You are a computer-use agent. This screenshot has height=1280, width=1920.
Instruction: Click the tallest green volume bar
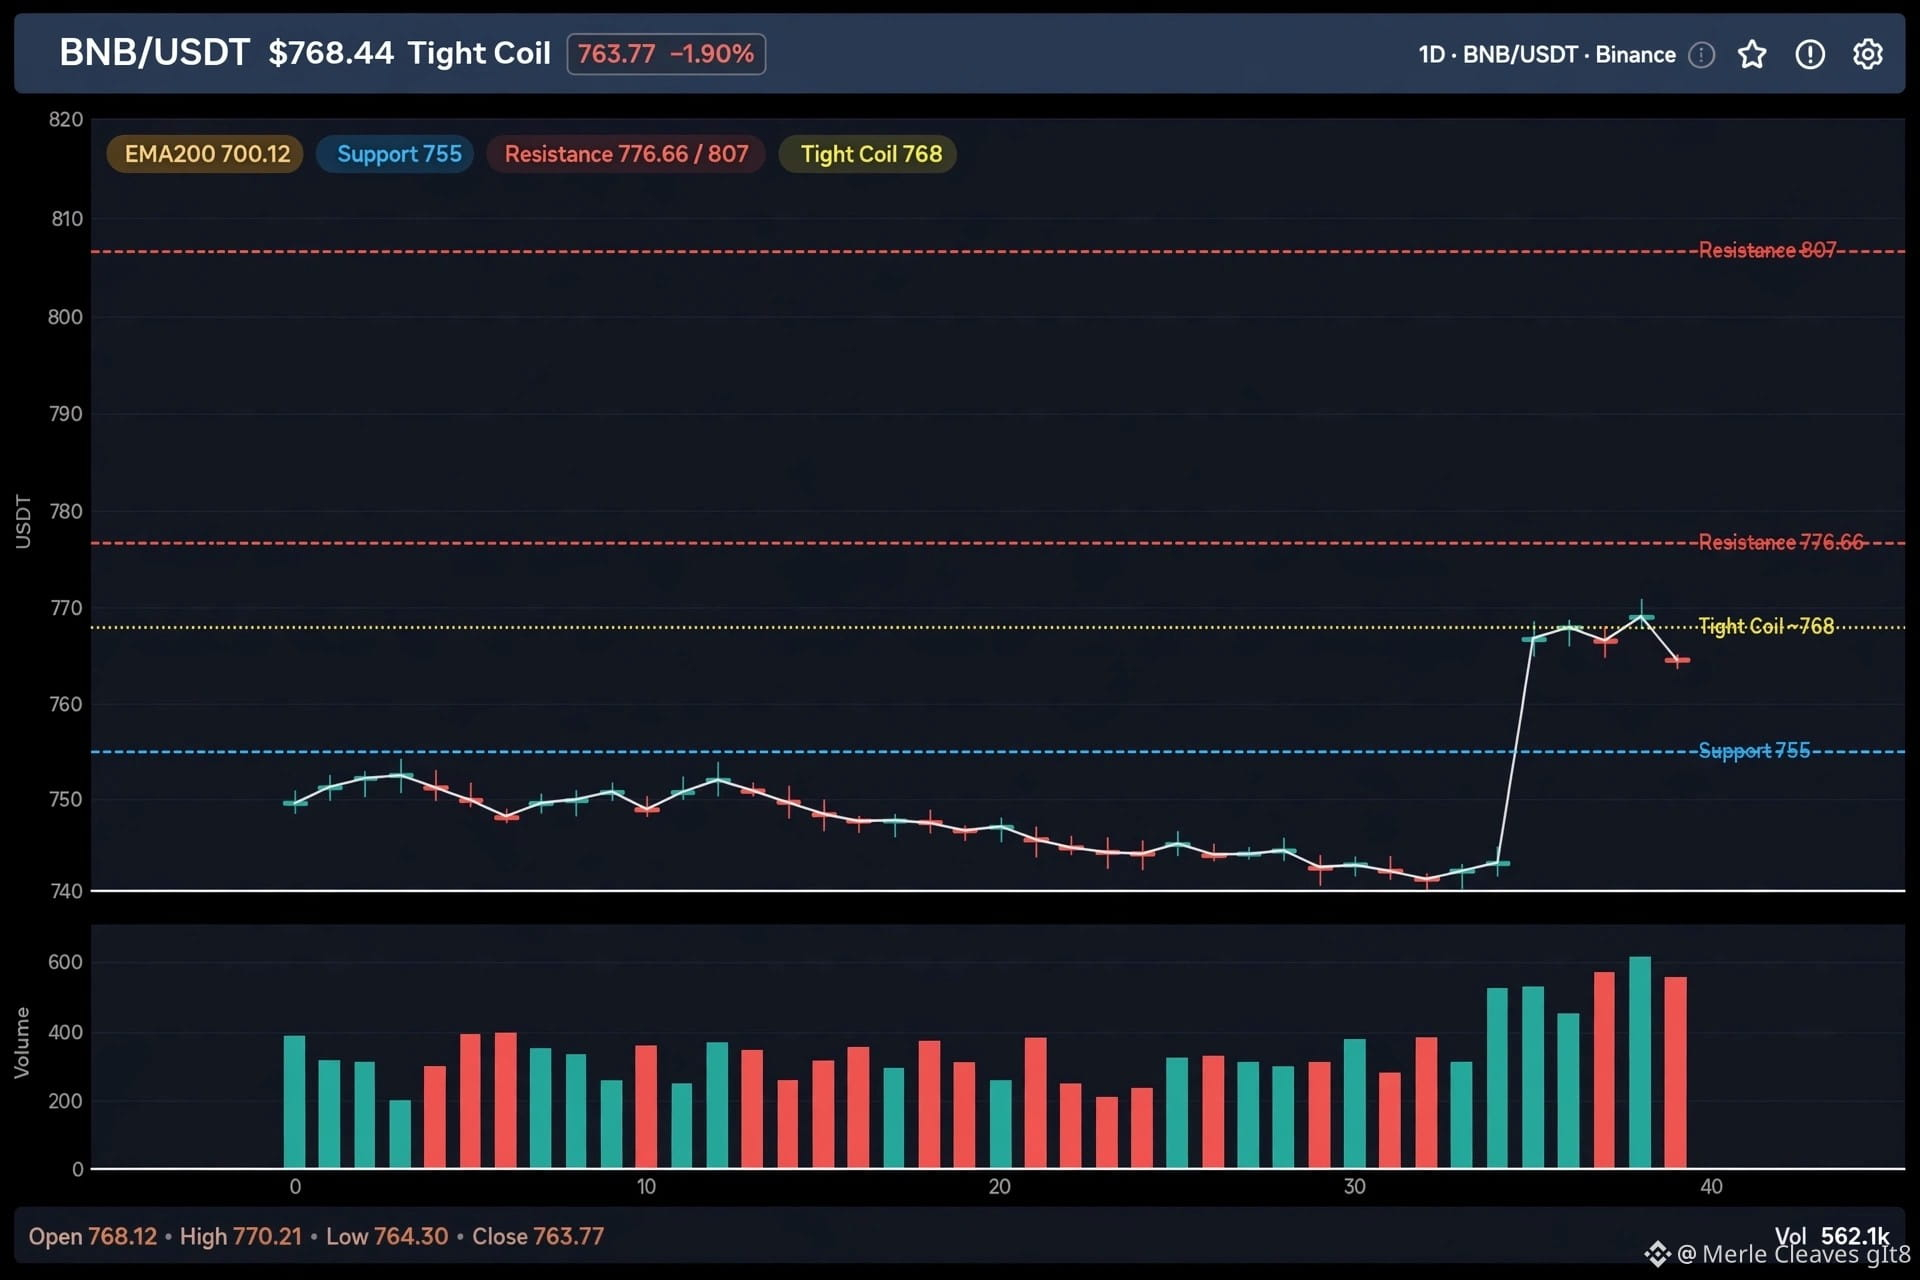click(1640, 1062)
